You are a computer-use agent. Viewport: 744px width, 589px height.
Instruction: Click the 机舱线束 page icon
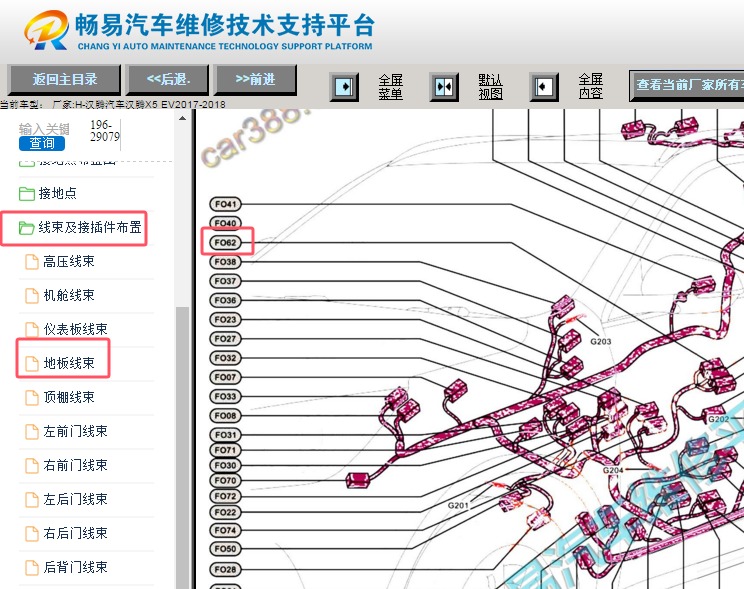point(32,296)
